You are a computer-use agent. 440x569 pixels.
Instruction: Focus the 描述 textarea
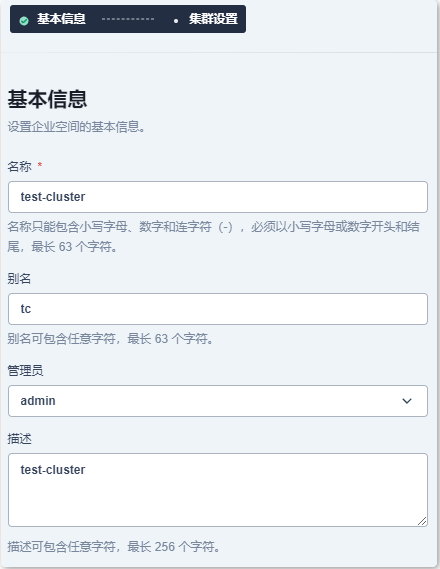[x=218, y=490]
